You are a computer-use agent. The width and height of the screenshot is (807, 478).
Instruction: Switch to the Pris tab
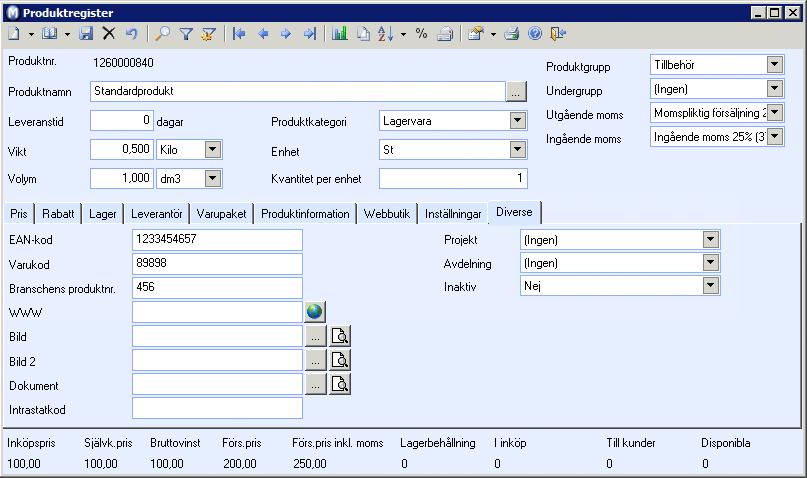pos(19,214)
